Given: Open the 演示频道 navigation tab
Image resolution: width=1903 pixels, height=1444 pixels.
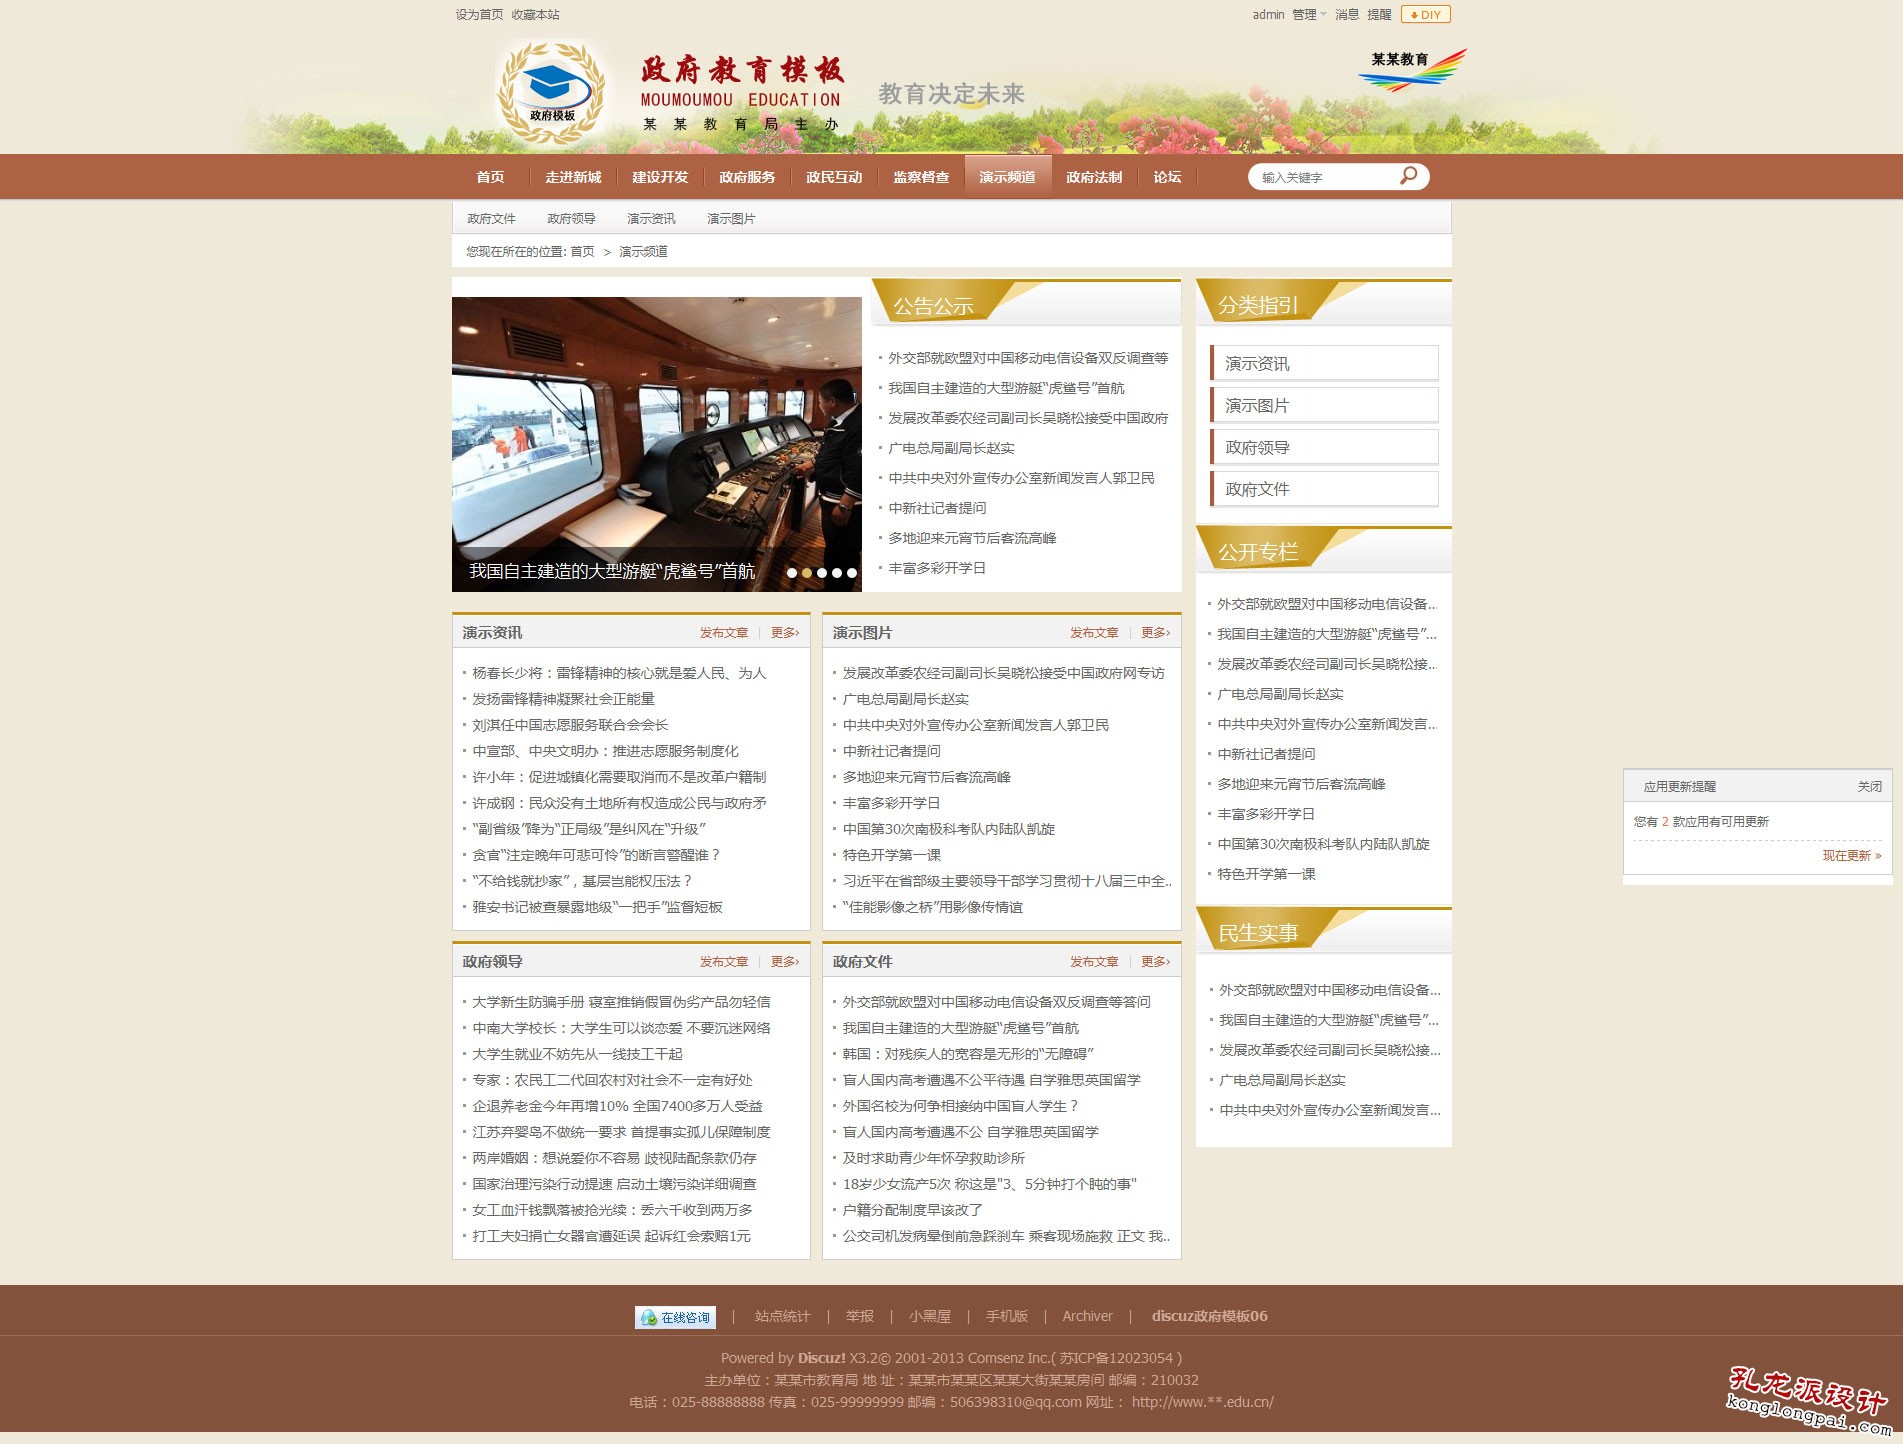Looking at the screenshot, I should point(1007,177).
